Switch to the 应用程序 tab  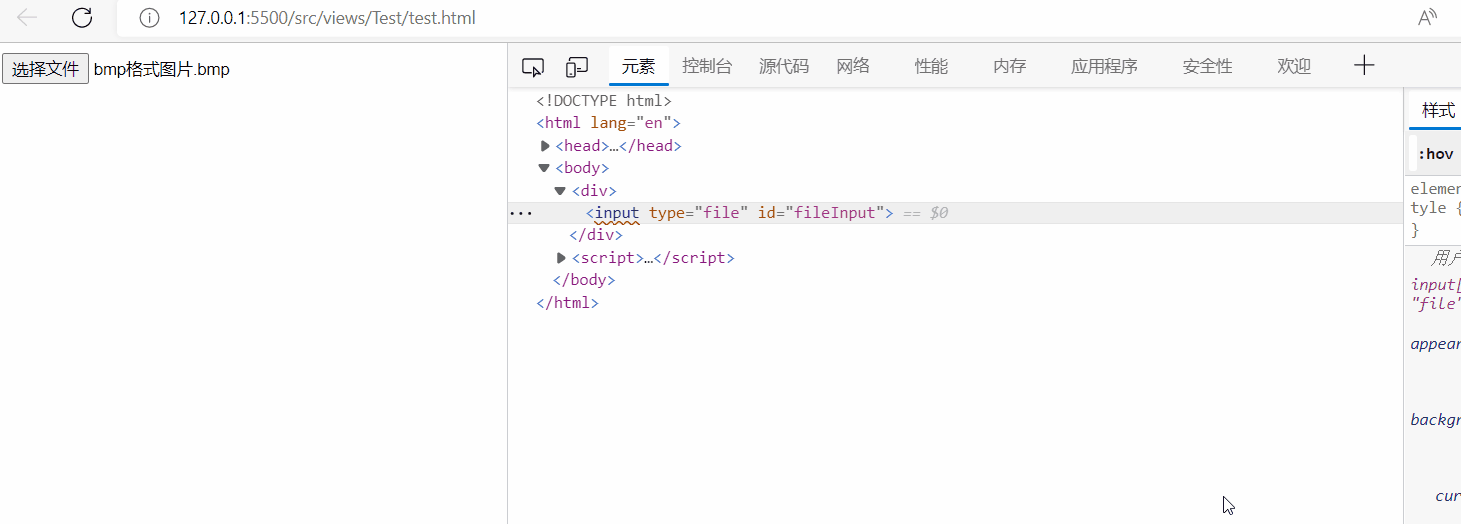click(1104, 67)
